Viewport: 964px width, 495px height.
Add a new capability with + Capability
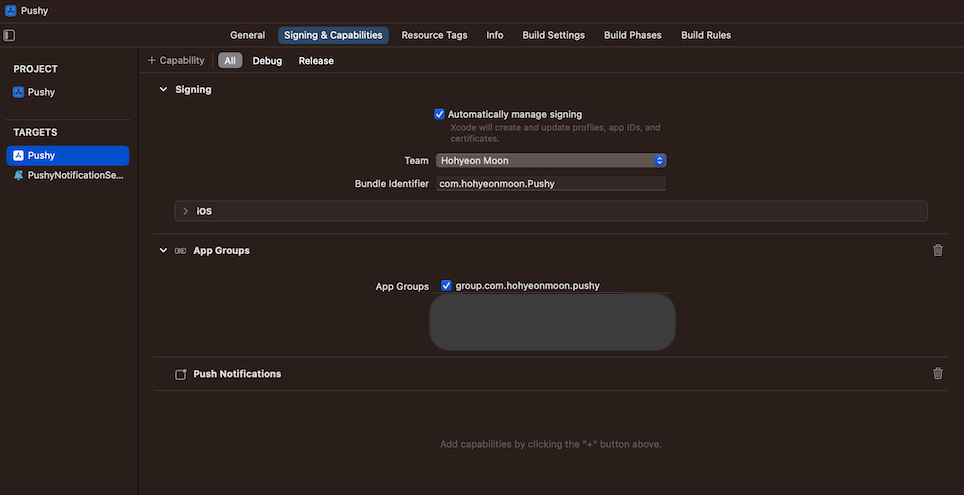tap(176, 61)
